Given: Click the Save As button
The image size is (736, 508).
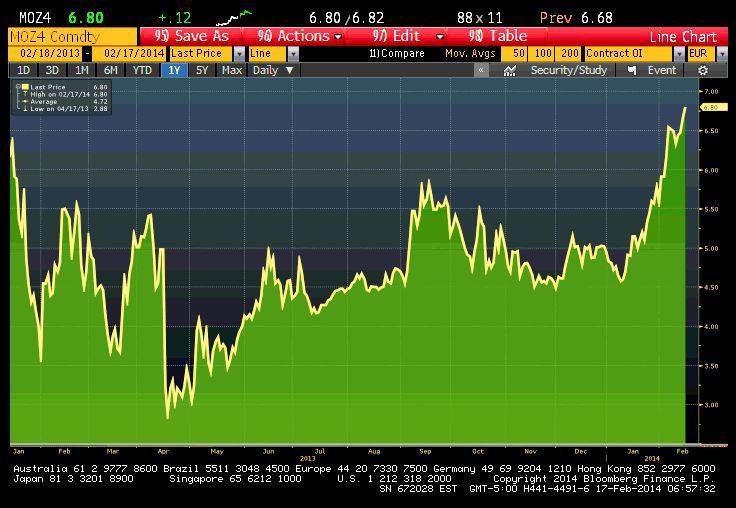Looking at the screenshot, I should click(192, 36).
